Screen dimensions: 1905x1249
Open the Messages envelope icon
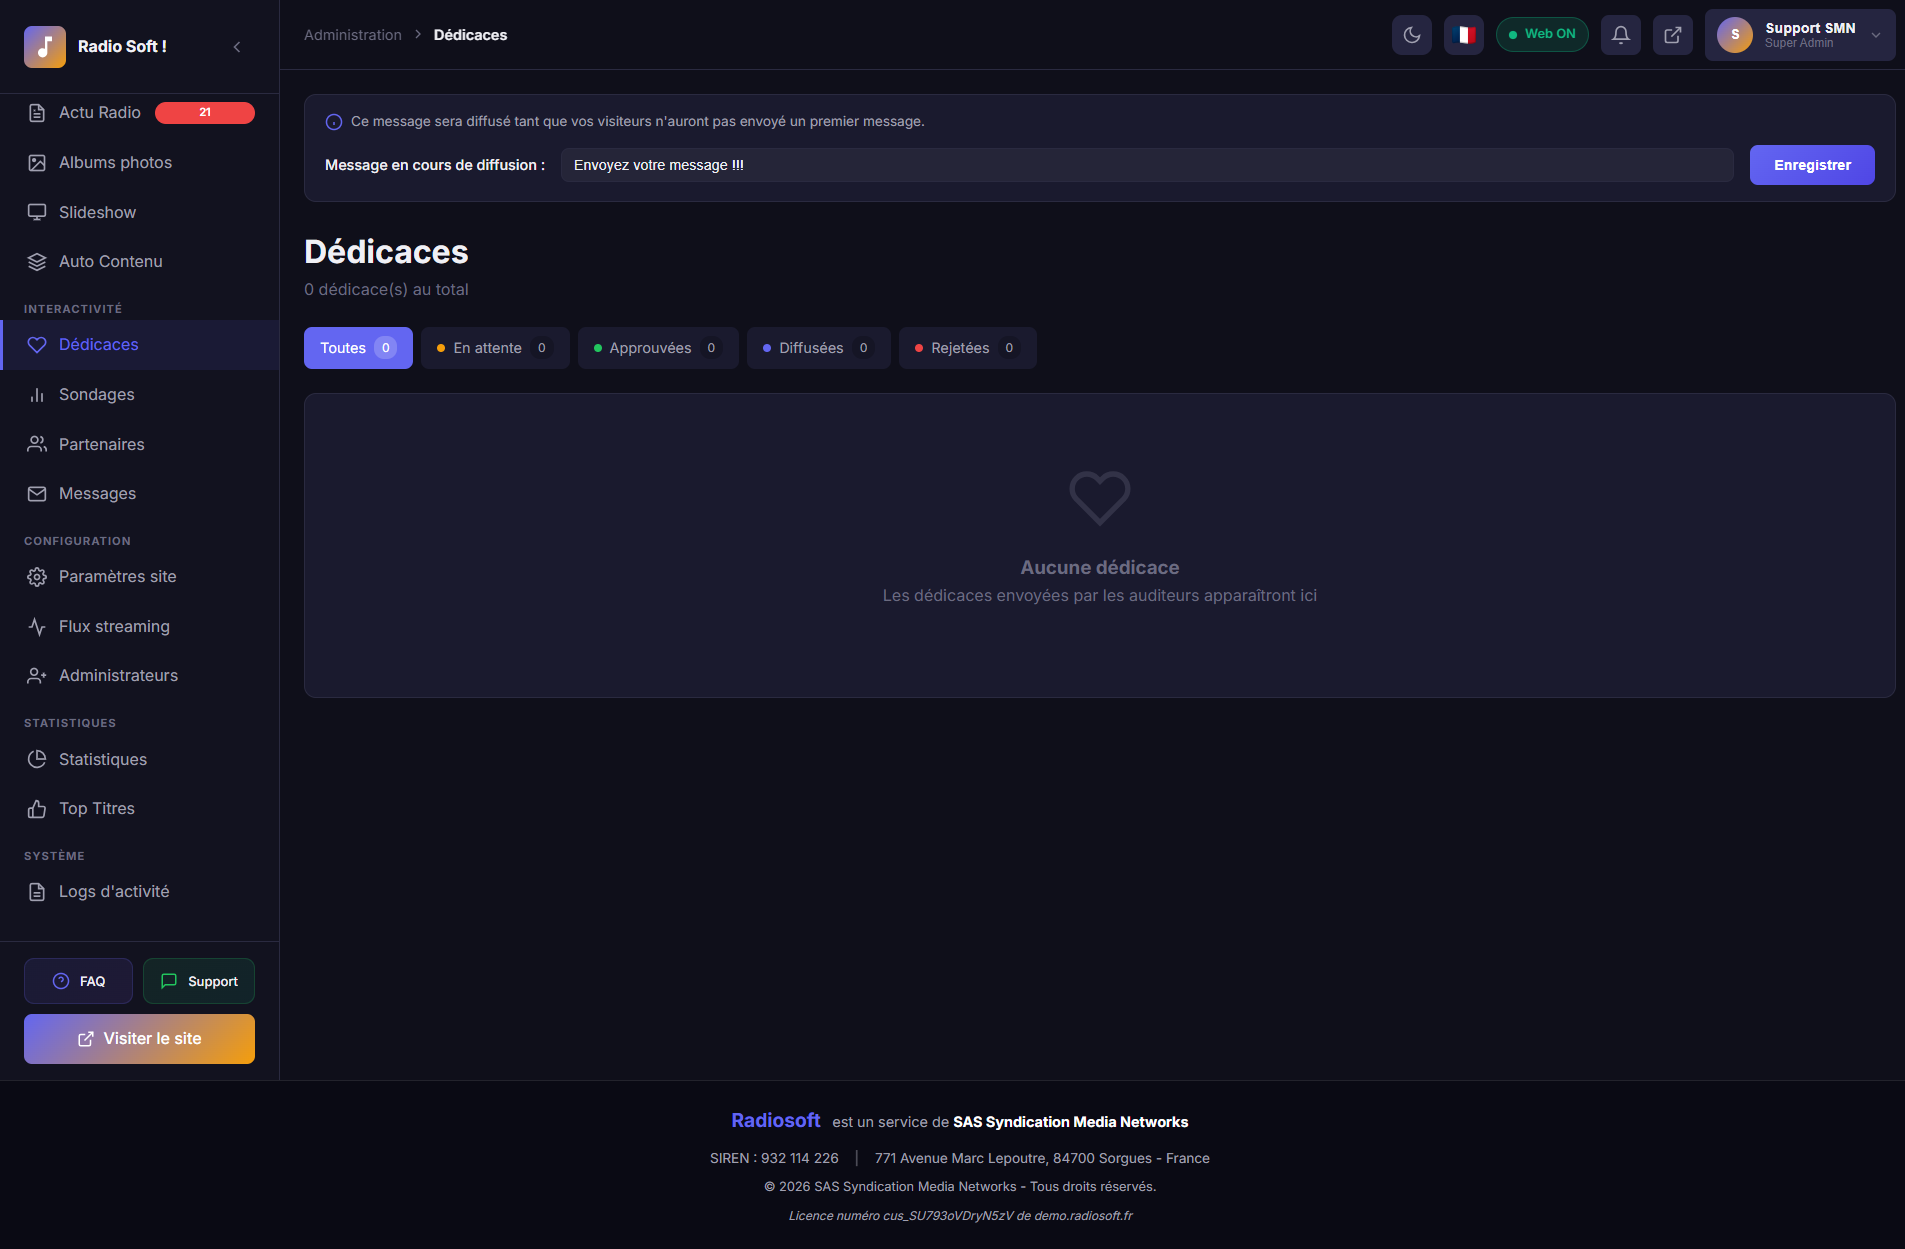pyautogui.click(x=37, y=493)
